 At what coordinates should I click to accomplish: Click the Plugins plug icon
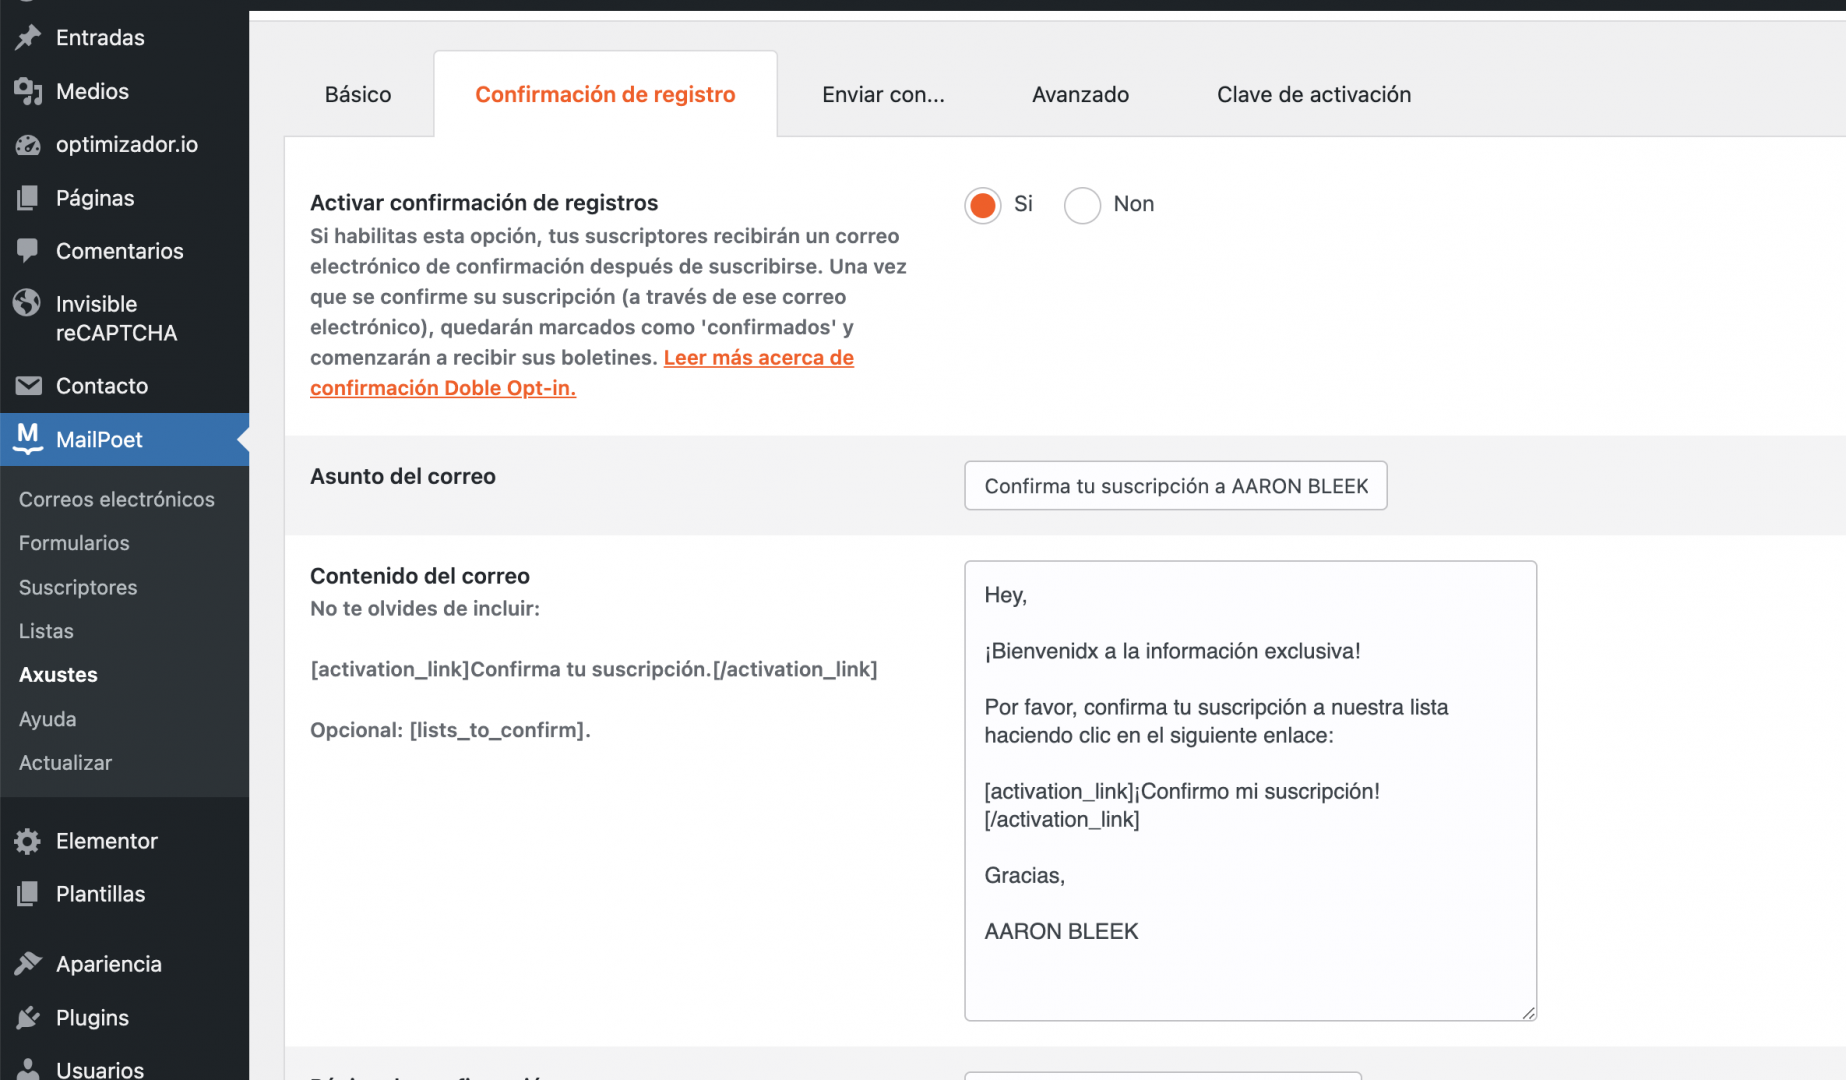pos(28,1018)
